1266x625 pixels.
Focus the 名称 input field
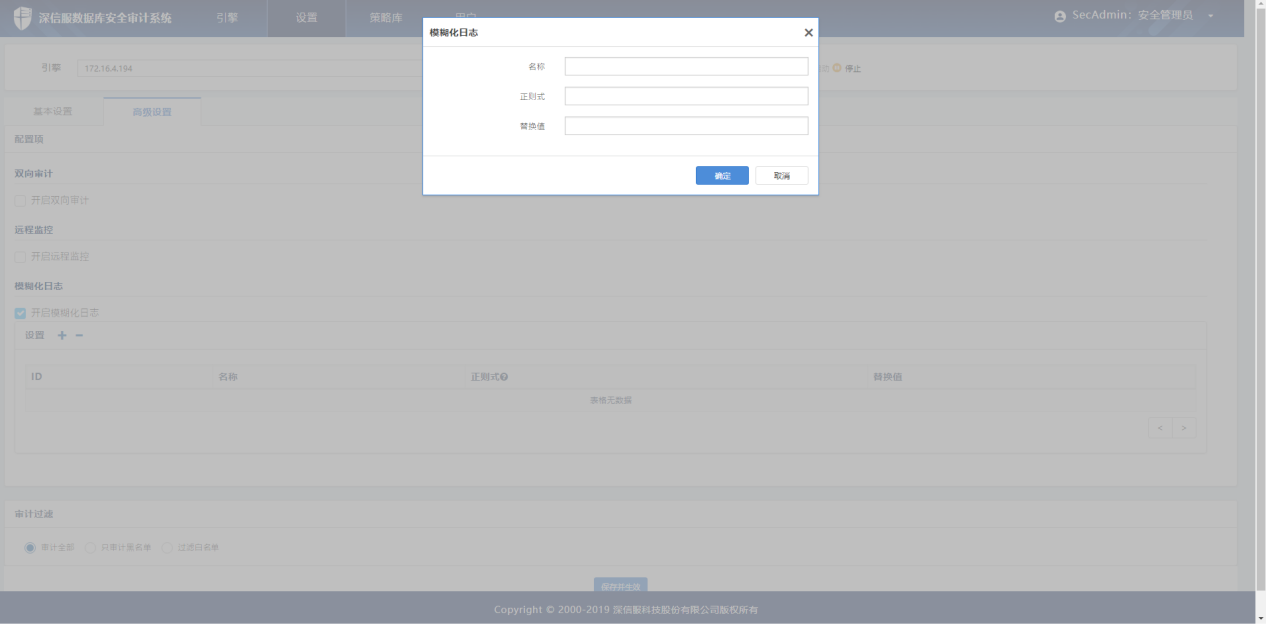point(686,66)
